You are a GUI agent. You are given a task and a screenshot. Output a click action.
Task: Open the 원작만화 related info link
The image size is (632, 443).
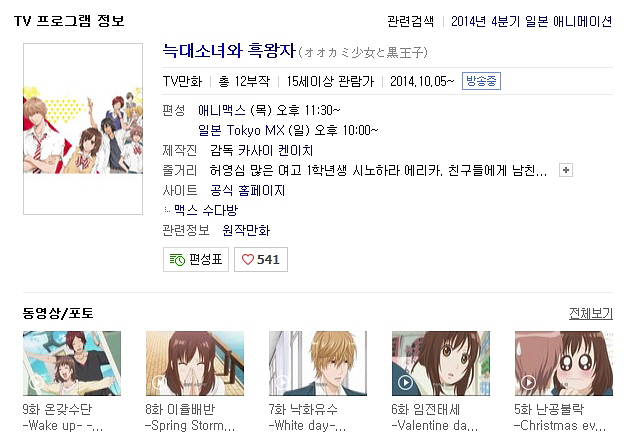246,230
